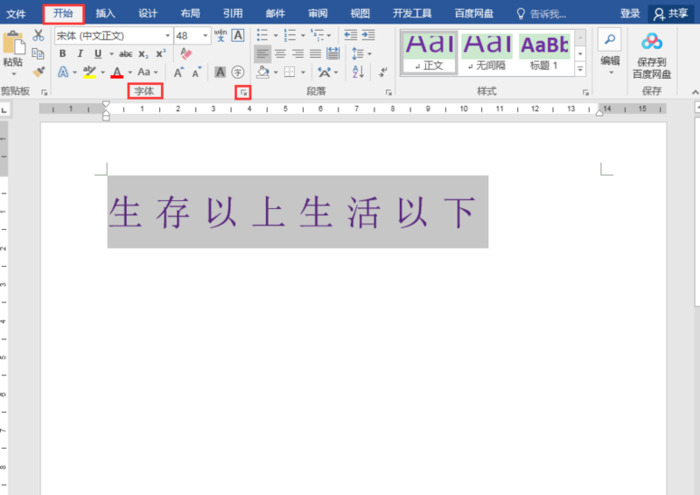Open the 文件 tab
The image size is (700, 495).
pos(17,14)
